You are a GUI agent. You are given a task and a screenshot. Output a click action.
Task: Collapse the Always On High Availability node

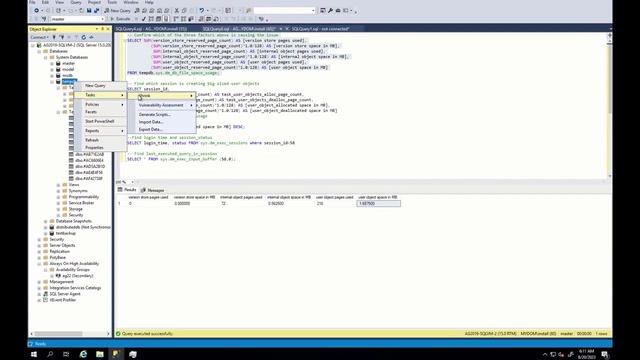[40, 264]
